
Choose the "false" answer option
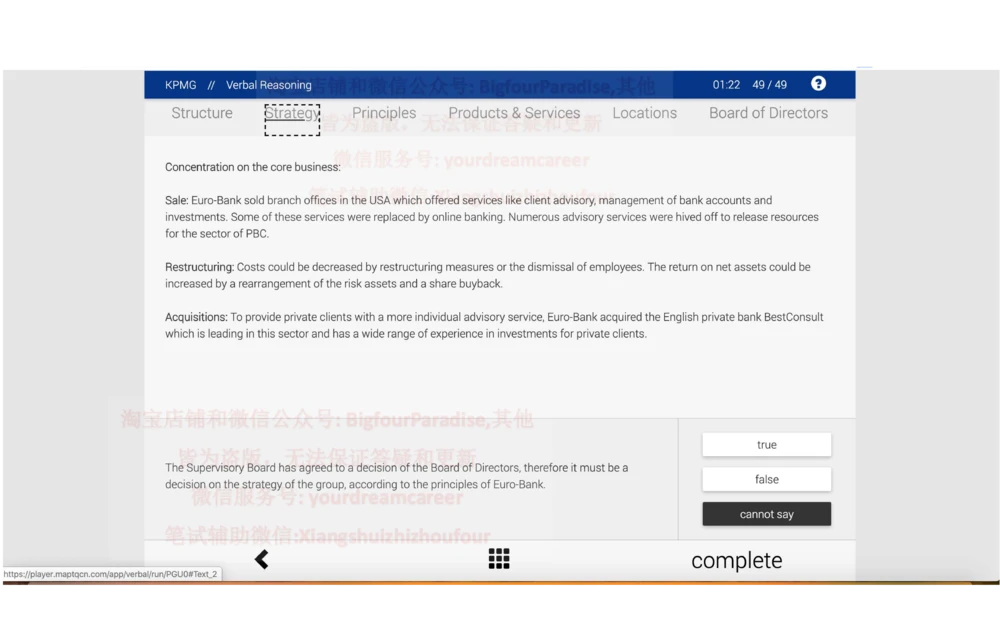click(766, 479)
